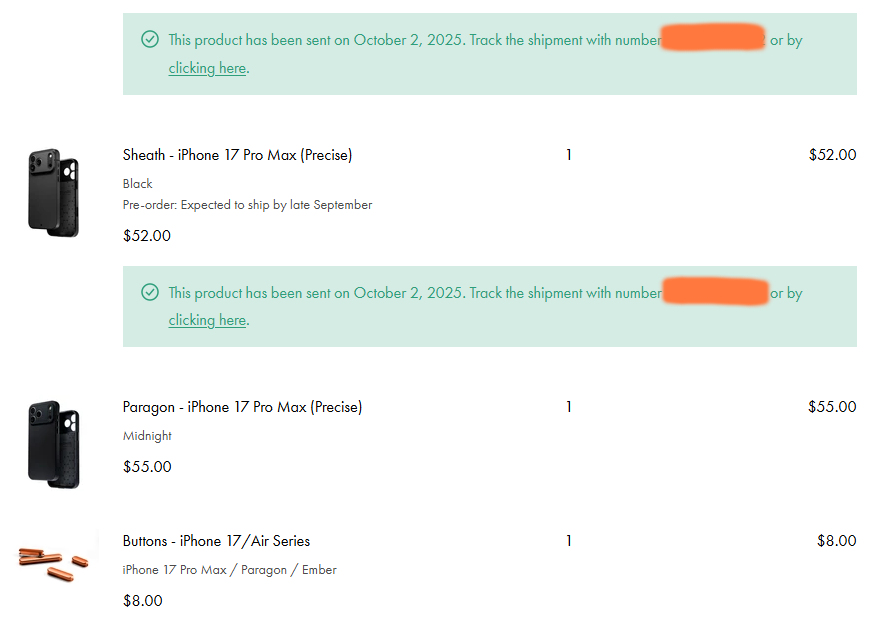The image size is (884, 637).
Task: Open the Sheath - iPhone 17 Pro Max (Precise) title
Action: (x=237, y=155)
